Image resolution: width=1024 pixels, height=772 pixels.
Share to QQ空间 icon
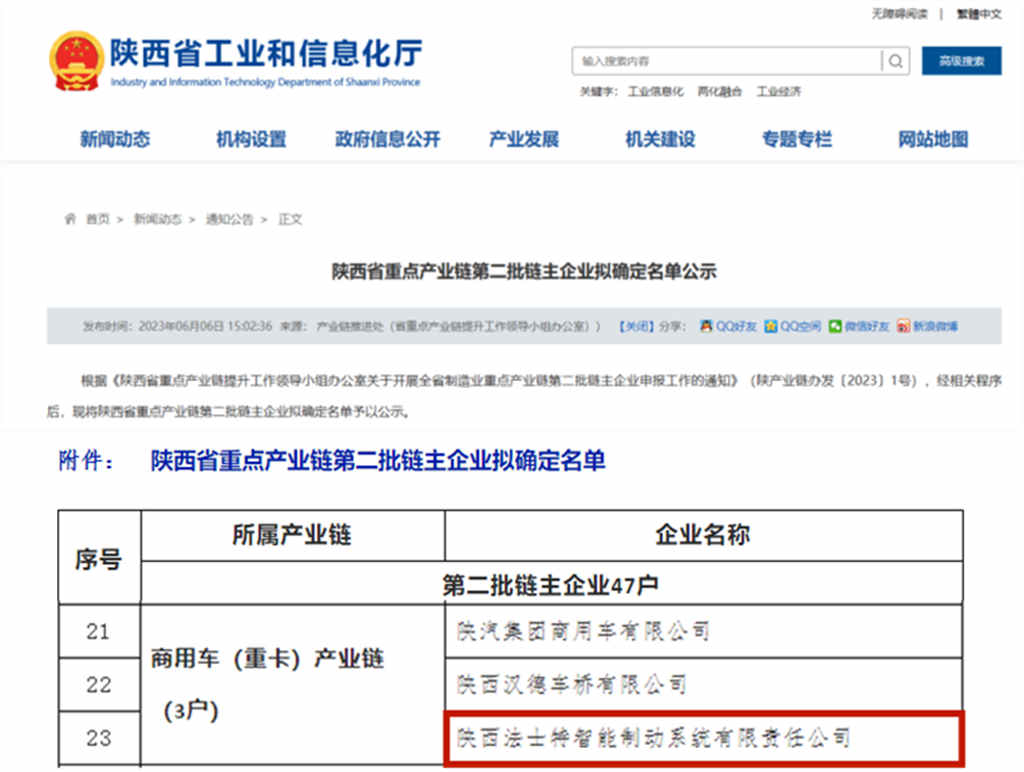[771, 327]
